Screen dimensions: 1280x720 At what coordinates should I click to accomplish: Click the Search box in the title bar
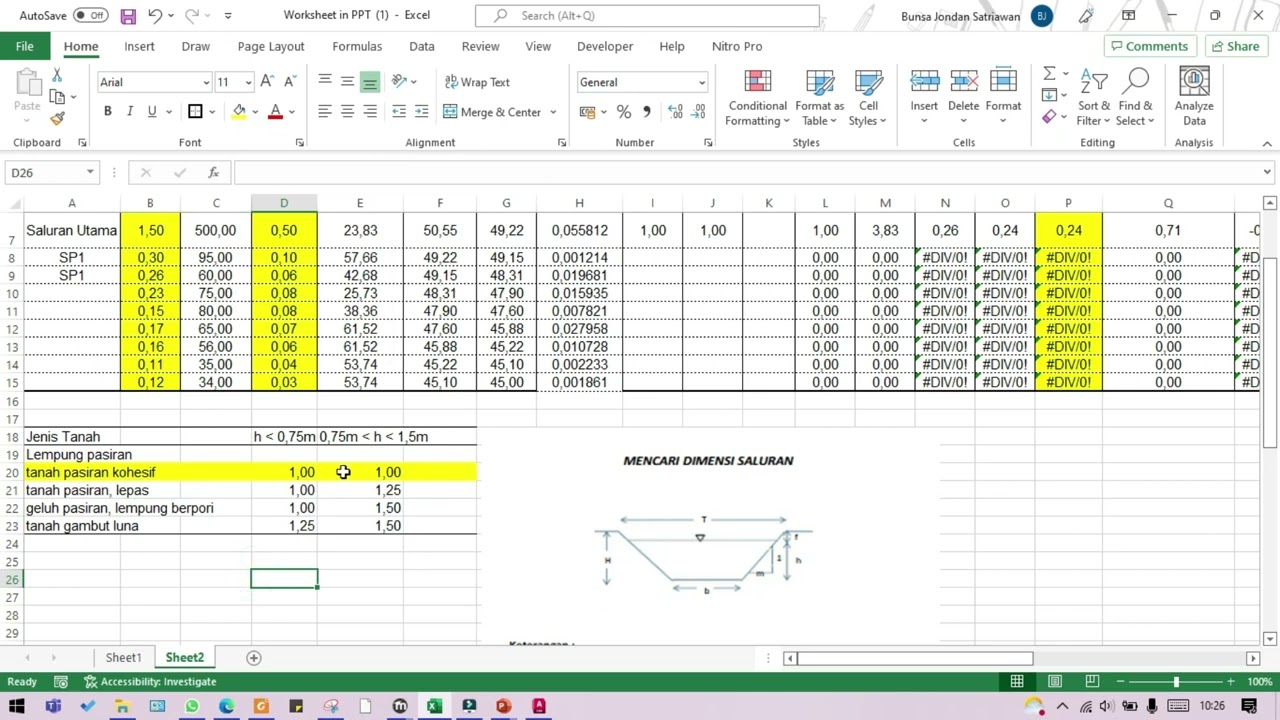point(647,16)
